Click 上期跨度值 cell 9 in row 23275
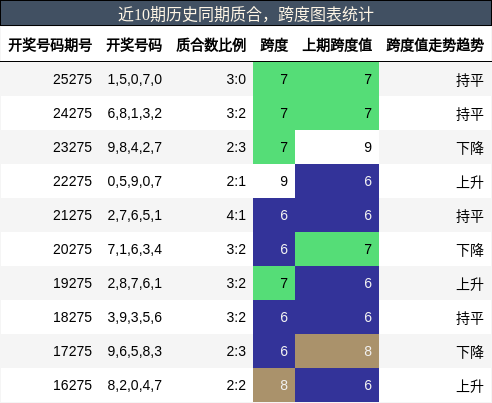The height and width of the screenshot is (403, 492). click(337, 147)
